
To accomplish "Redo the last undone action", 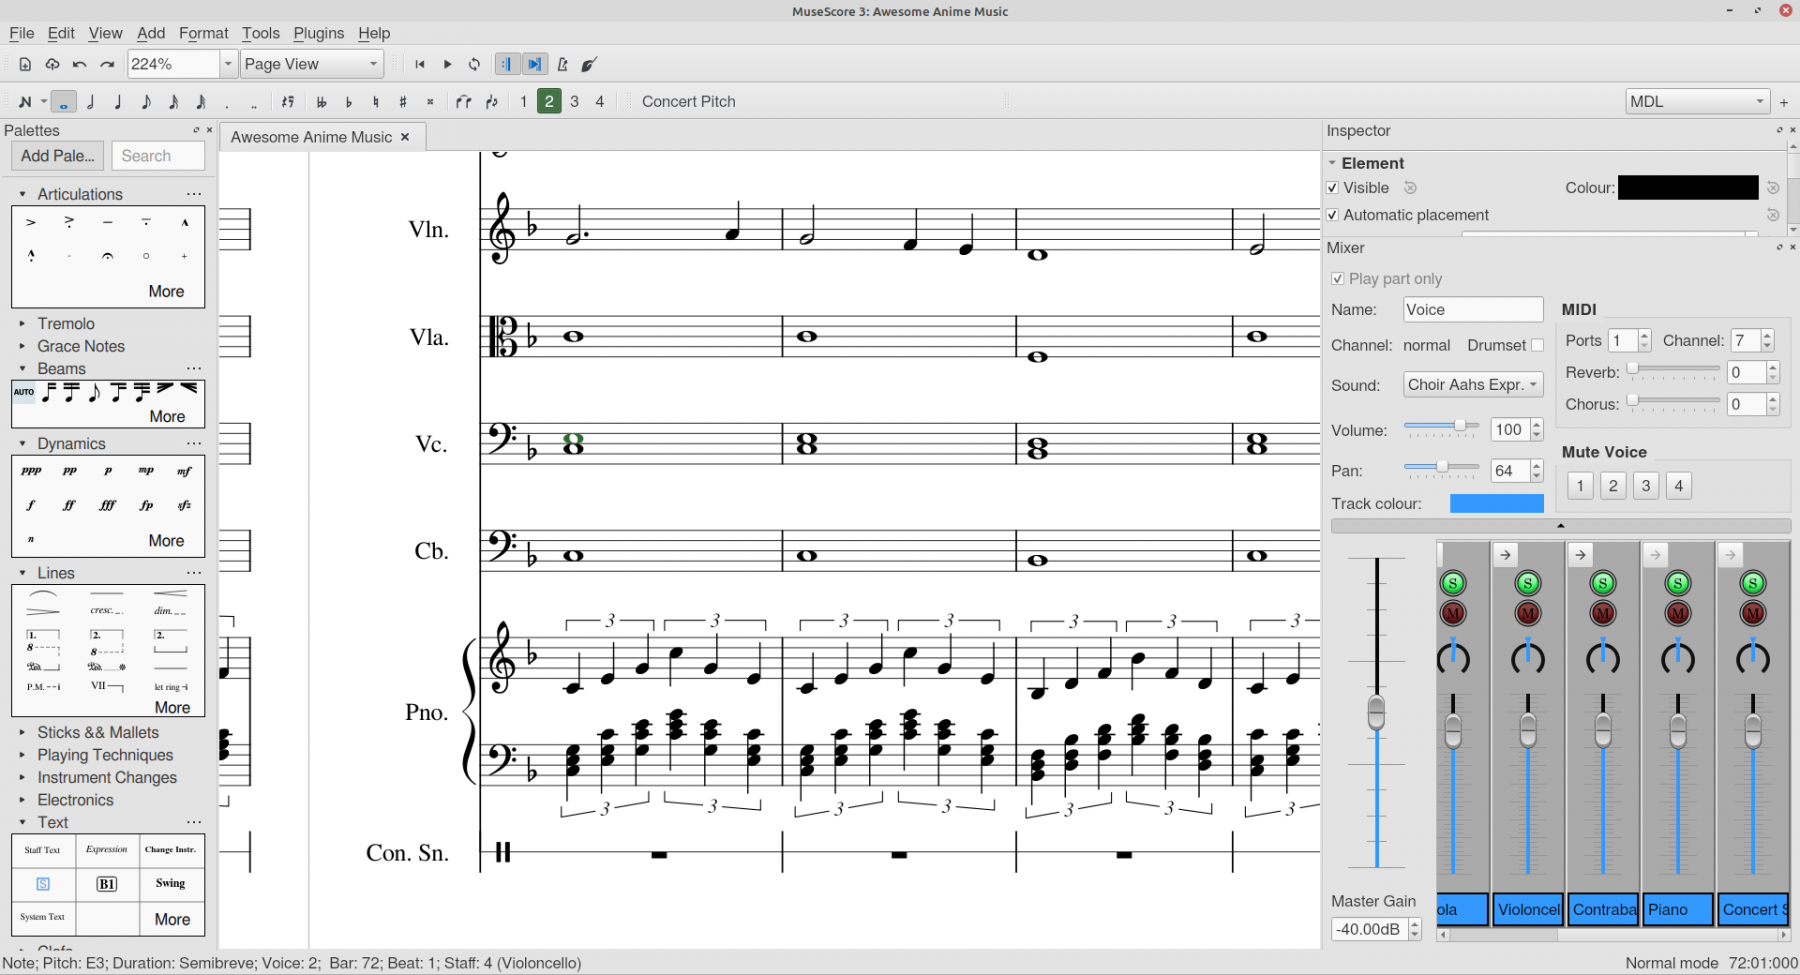I will 107,64.
